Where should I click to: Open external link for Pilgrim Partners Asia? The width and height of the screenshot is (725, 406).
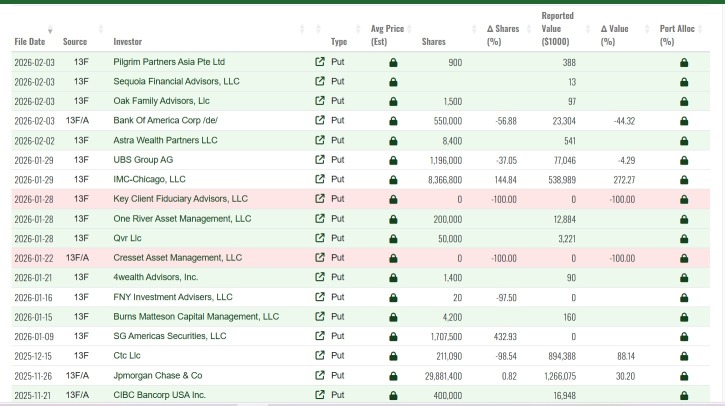click(x=319, y=62)
